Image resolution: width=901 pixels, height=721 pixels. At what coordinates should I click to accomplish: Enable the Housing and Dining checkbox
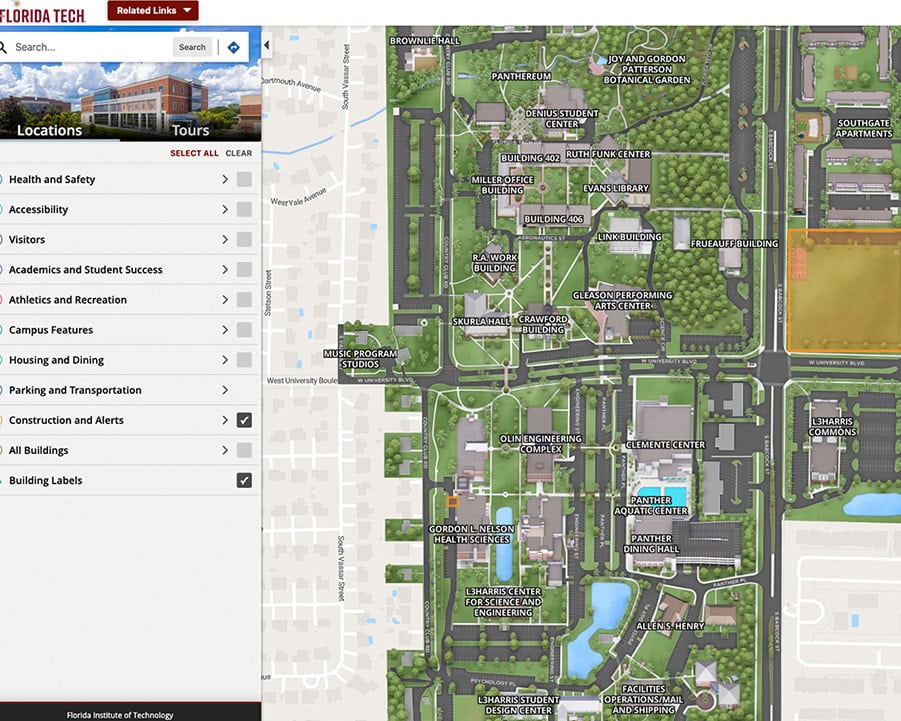pyautogui.click(x=244, y=360)
